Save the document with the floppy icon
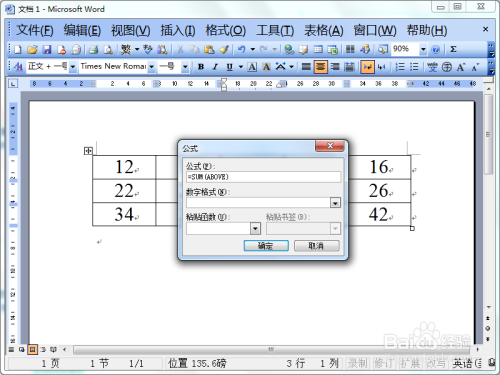This screenshot has width=500, height=375. tap(47, 50)
